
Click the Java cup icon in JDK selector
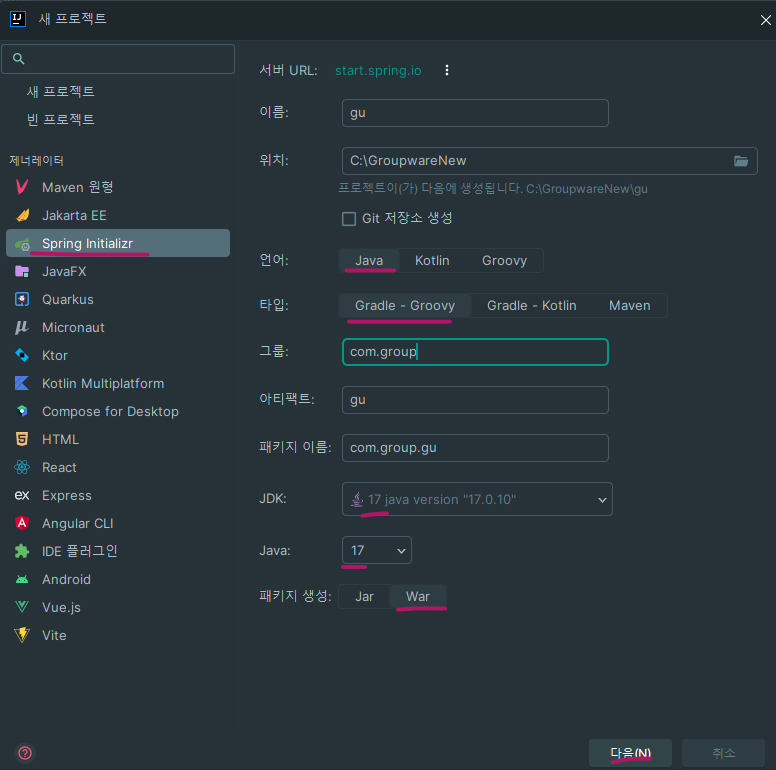click(357, 499)
